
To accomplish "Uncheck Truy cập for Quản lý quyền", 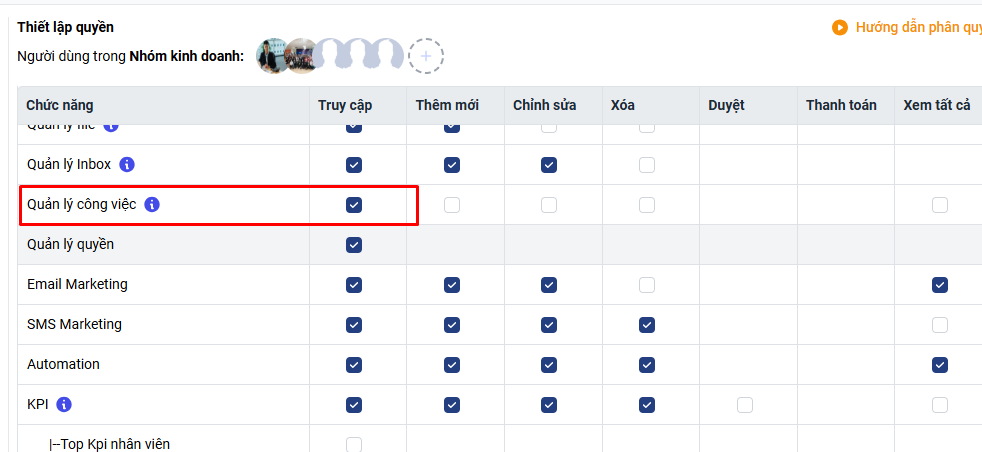I will point(354,245).
